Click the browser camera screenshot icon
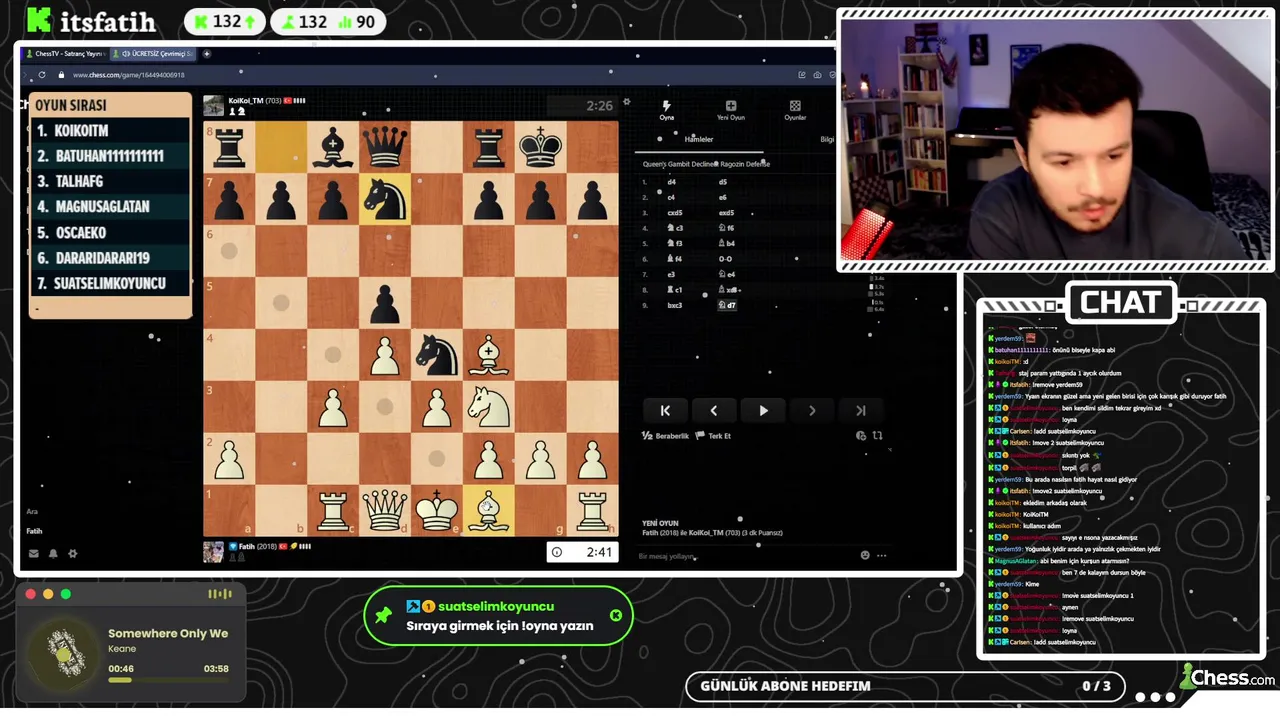Image resolution: width=1280 pixels, height=720 pixels. click(x=818, y=75)
